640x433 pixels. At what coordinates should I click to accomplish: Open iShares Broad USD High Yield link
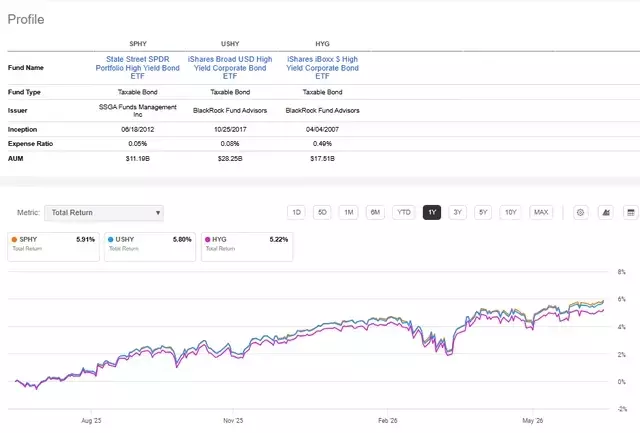coord(230,68)
